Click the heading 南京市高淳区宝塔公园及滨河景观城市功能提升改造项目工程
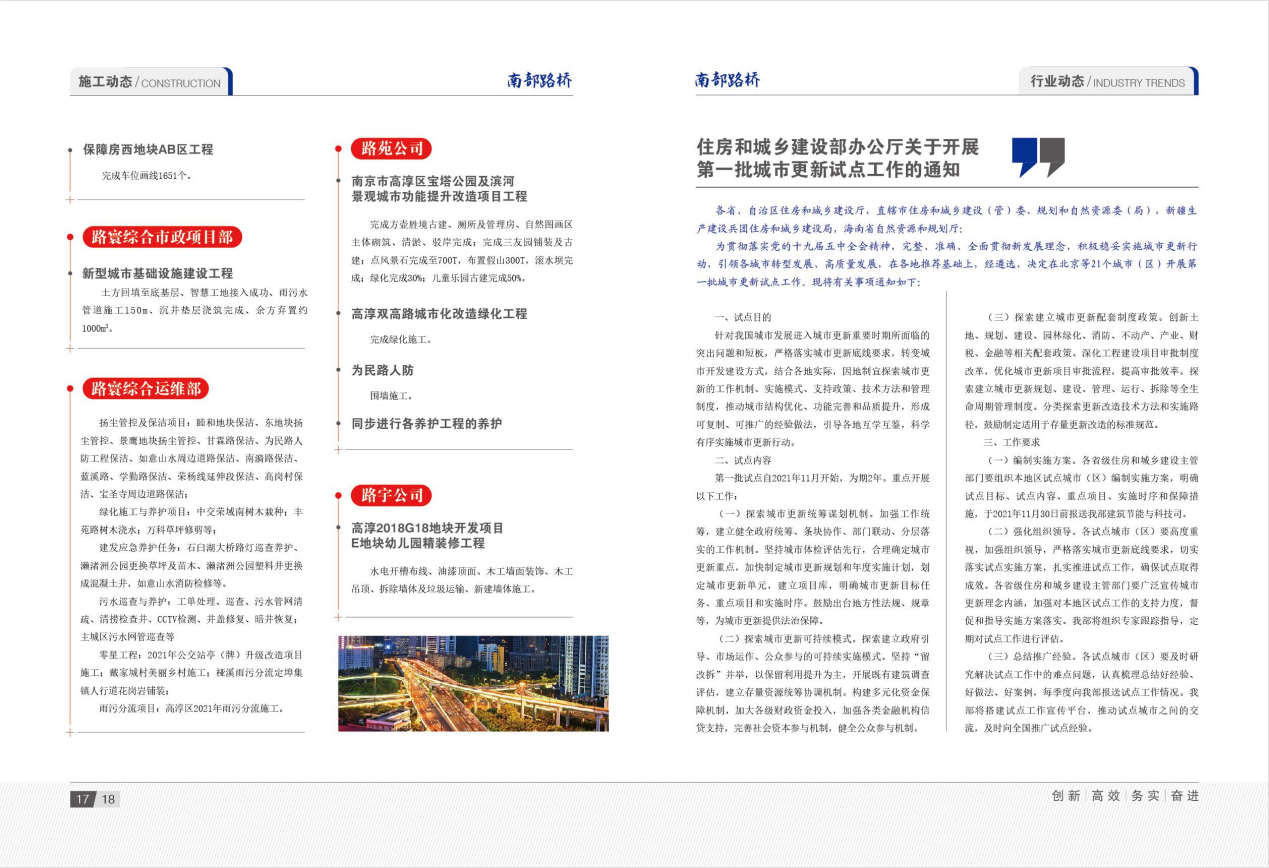This screenshot has width=1269, height=868. click(x=439, y=189)
